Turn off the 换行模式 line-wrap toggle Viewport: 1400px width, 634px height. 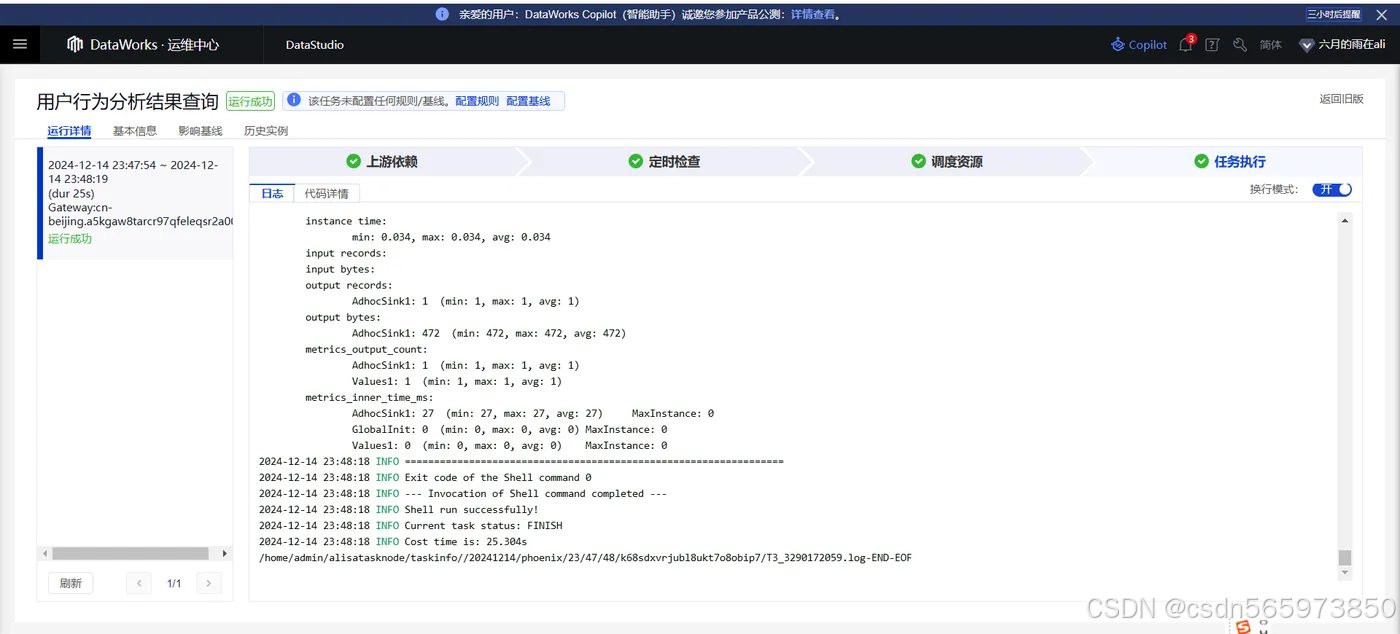(1331, 189)
